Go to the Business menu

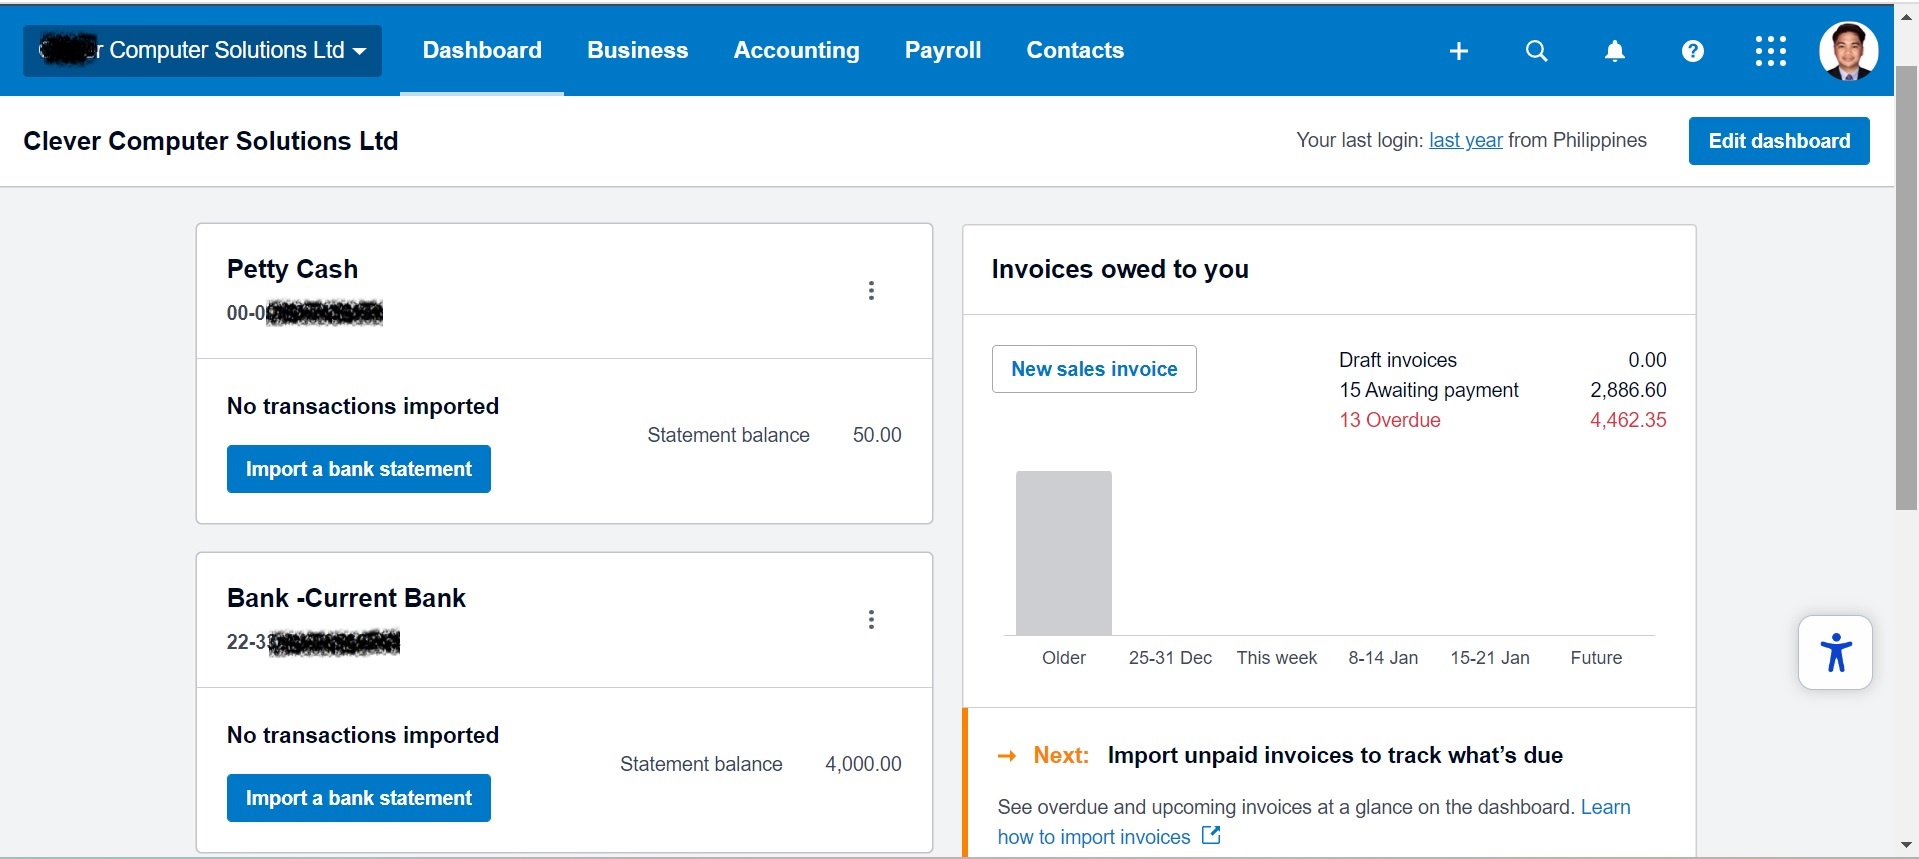(638, 51)
